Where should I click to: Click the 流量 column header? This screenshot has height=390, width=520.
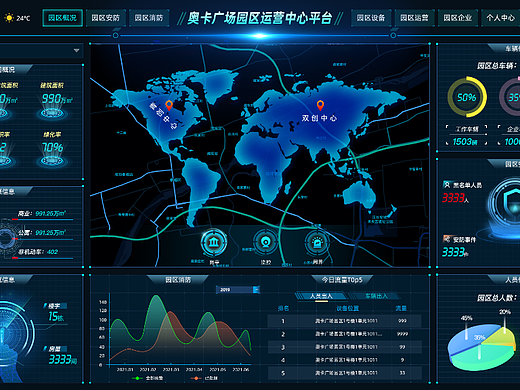(401, 308)
